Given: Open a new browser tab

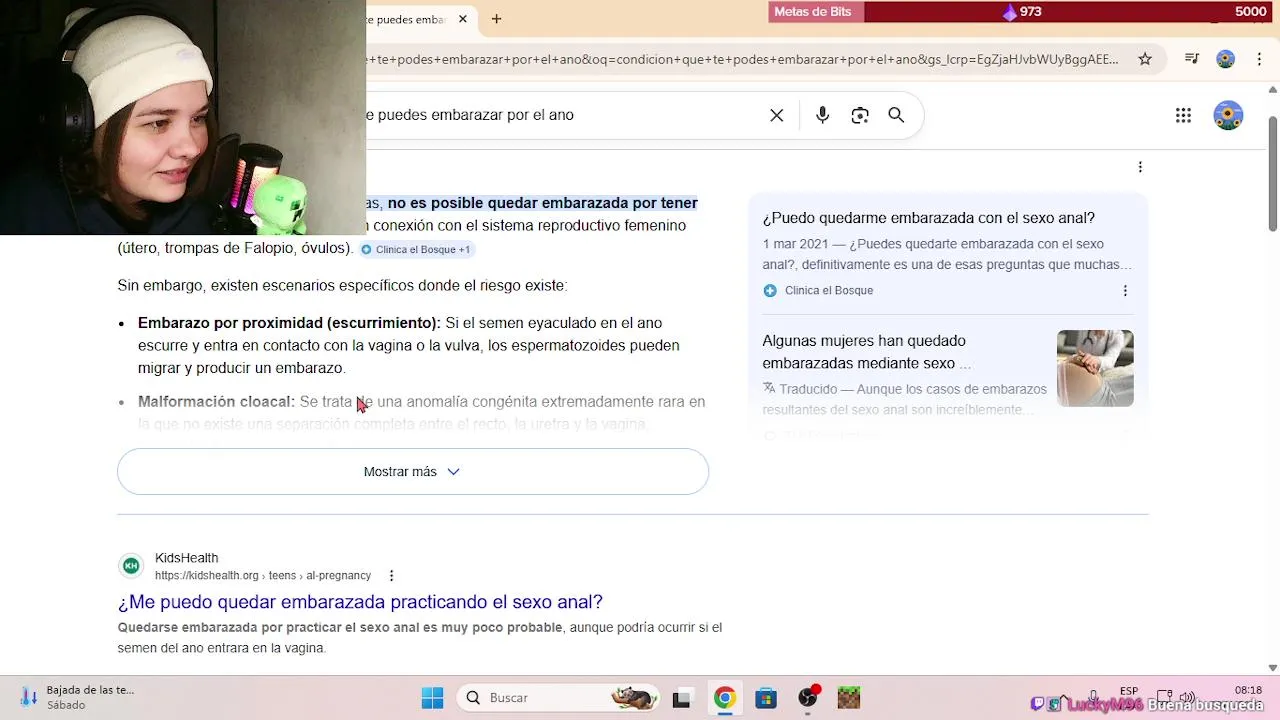Looking at the screenshot, I should point(496,19).
